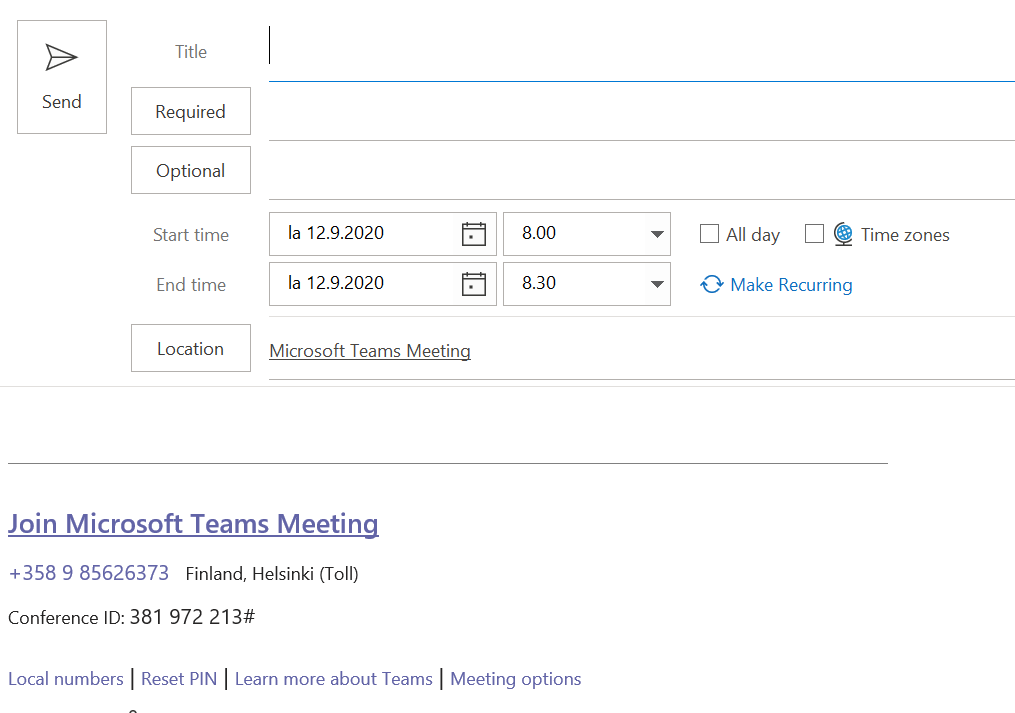
Task: Open the end date calendar picker
Action: tap(473, 284)
